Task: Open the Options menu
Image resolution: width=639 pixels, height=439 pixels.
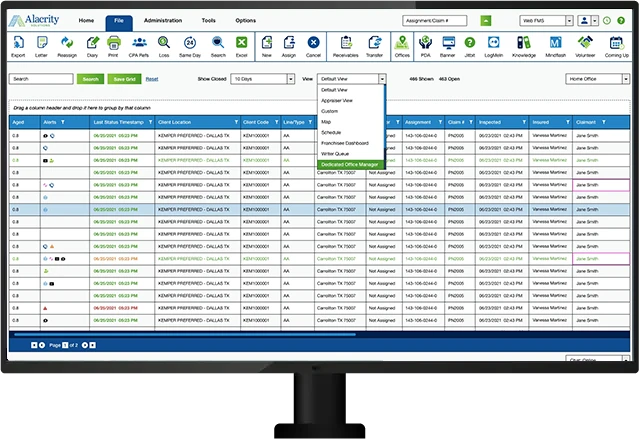Action: coord(246,20)
